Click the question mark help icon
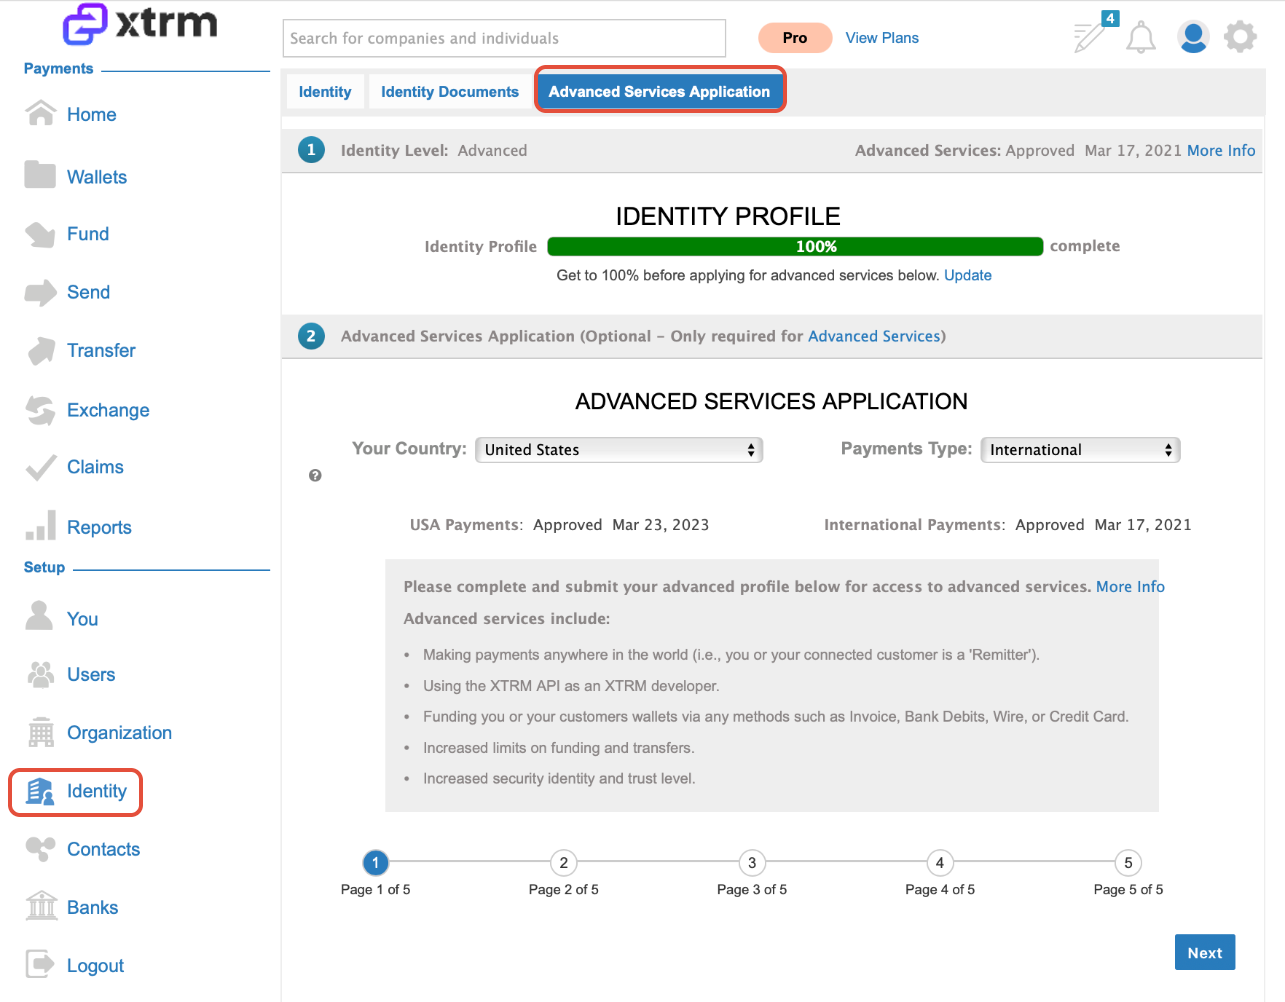Viewport: 1285px width, 1002px height. 315,476
